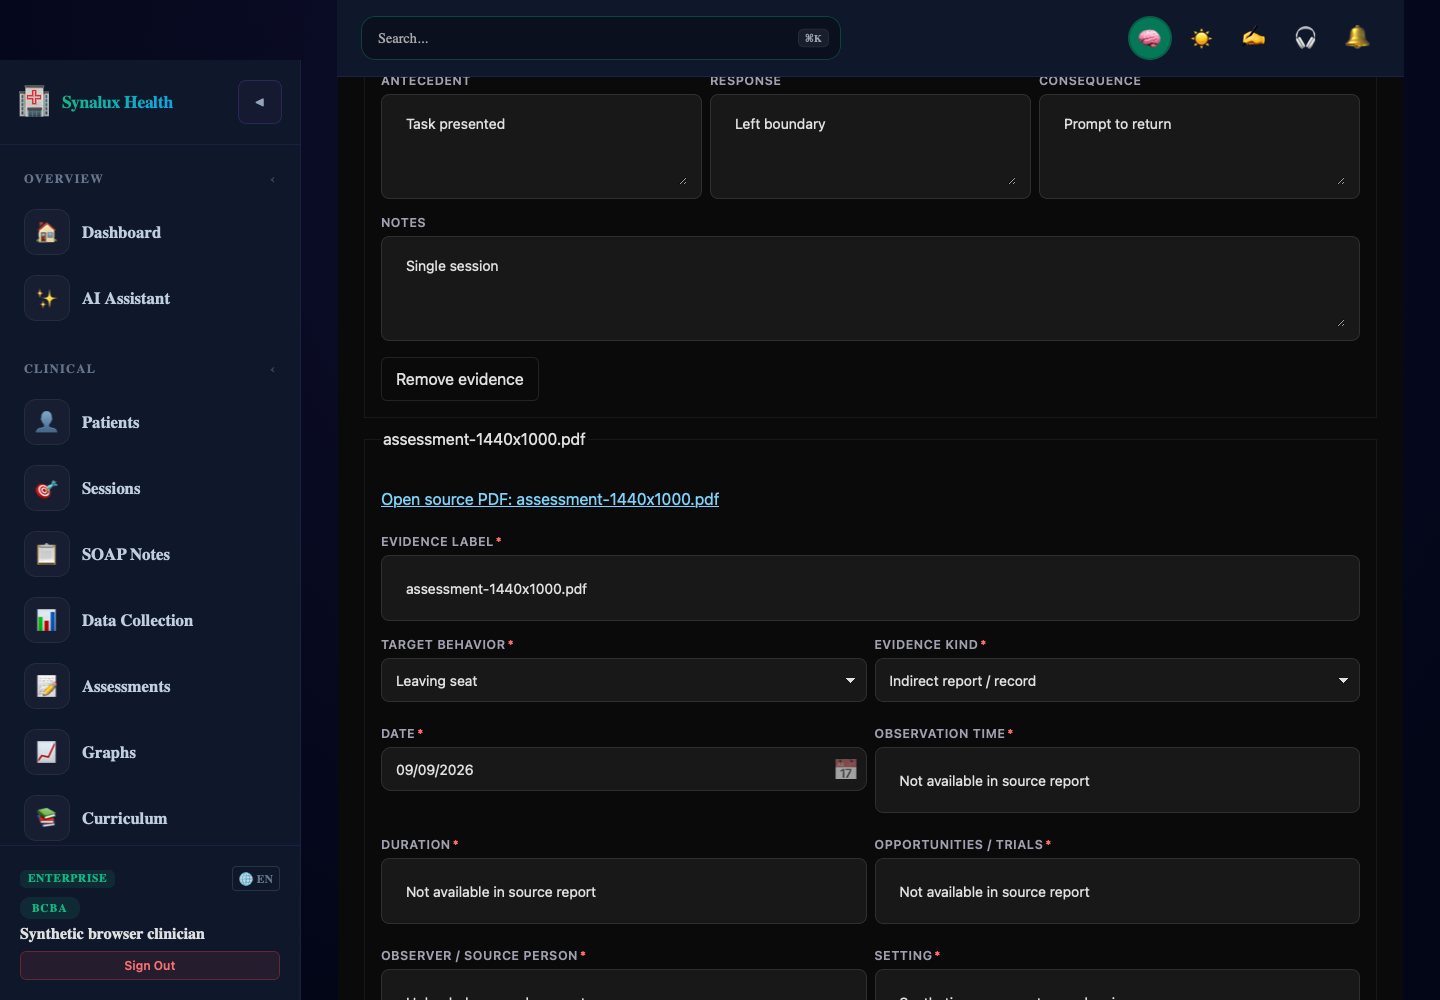
Task: Click the Patients silhouette icon
Action: pos(47,422)
